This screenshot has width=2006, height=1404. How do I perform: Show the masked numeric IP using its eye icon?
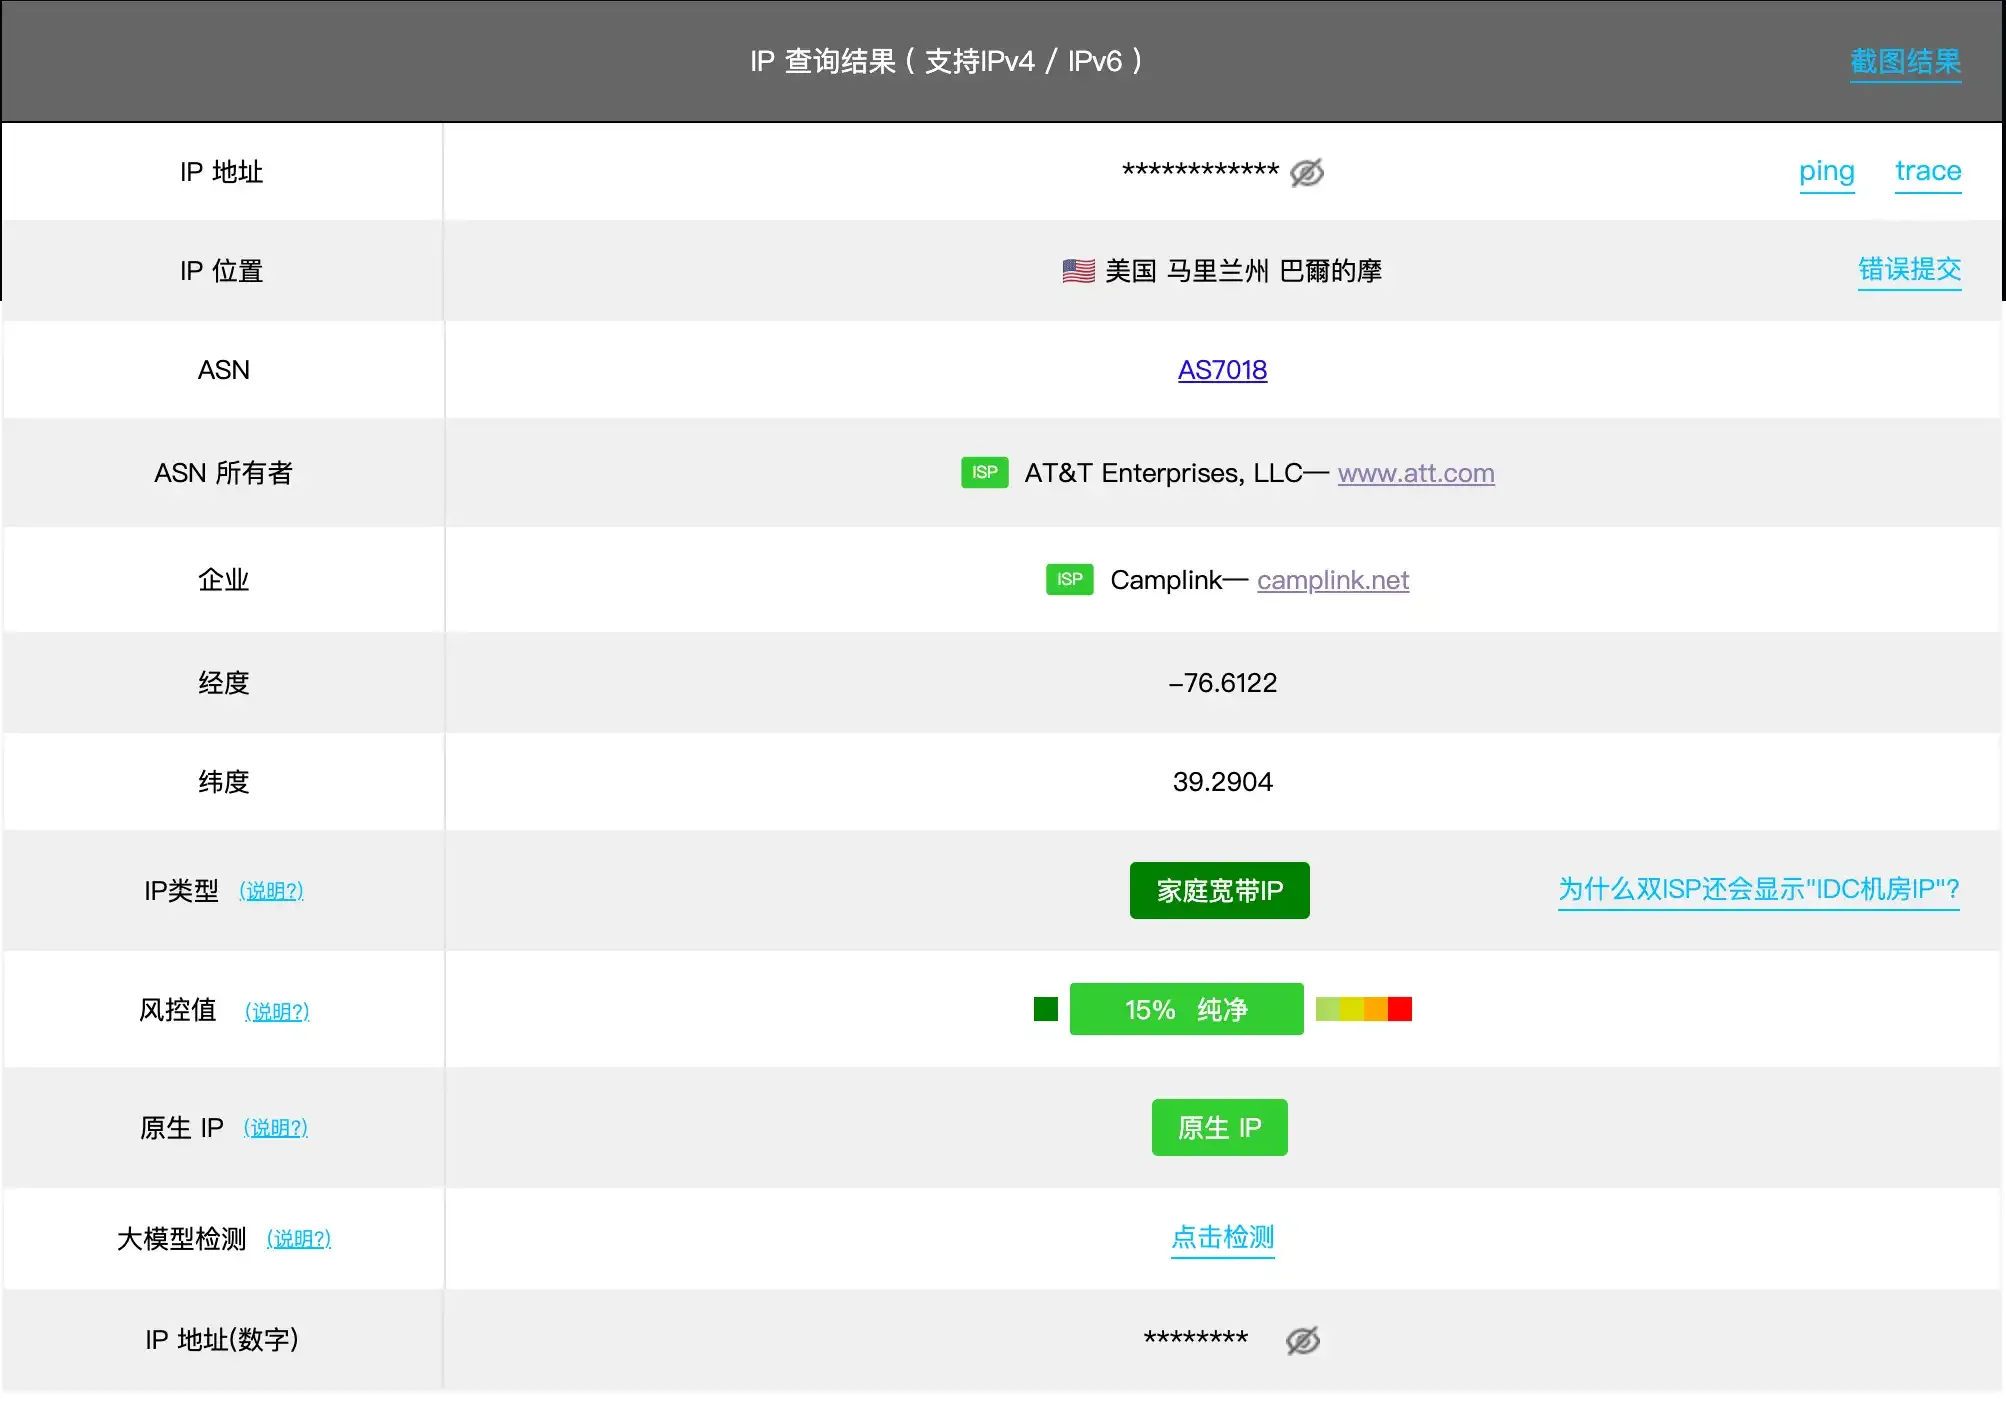click(1305, 1339)
